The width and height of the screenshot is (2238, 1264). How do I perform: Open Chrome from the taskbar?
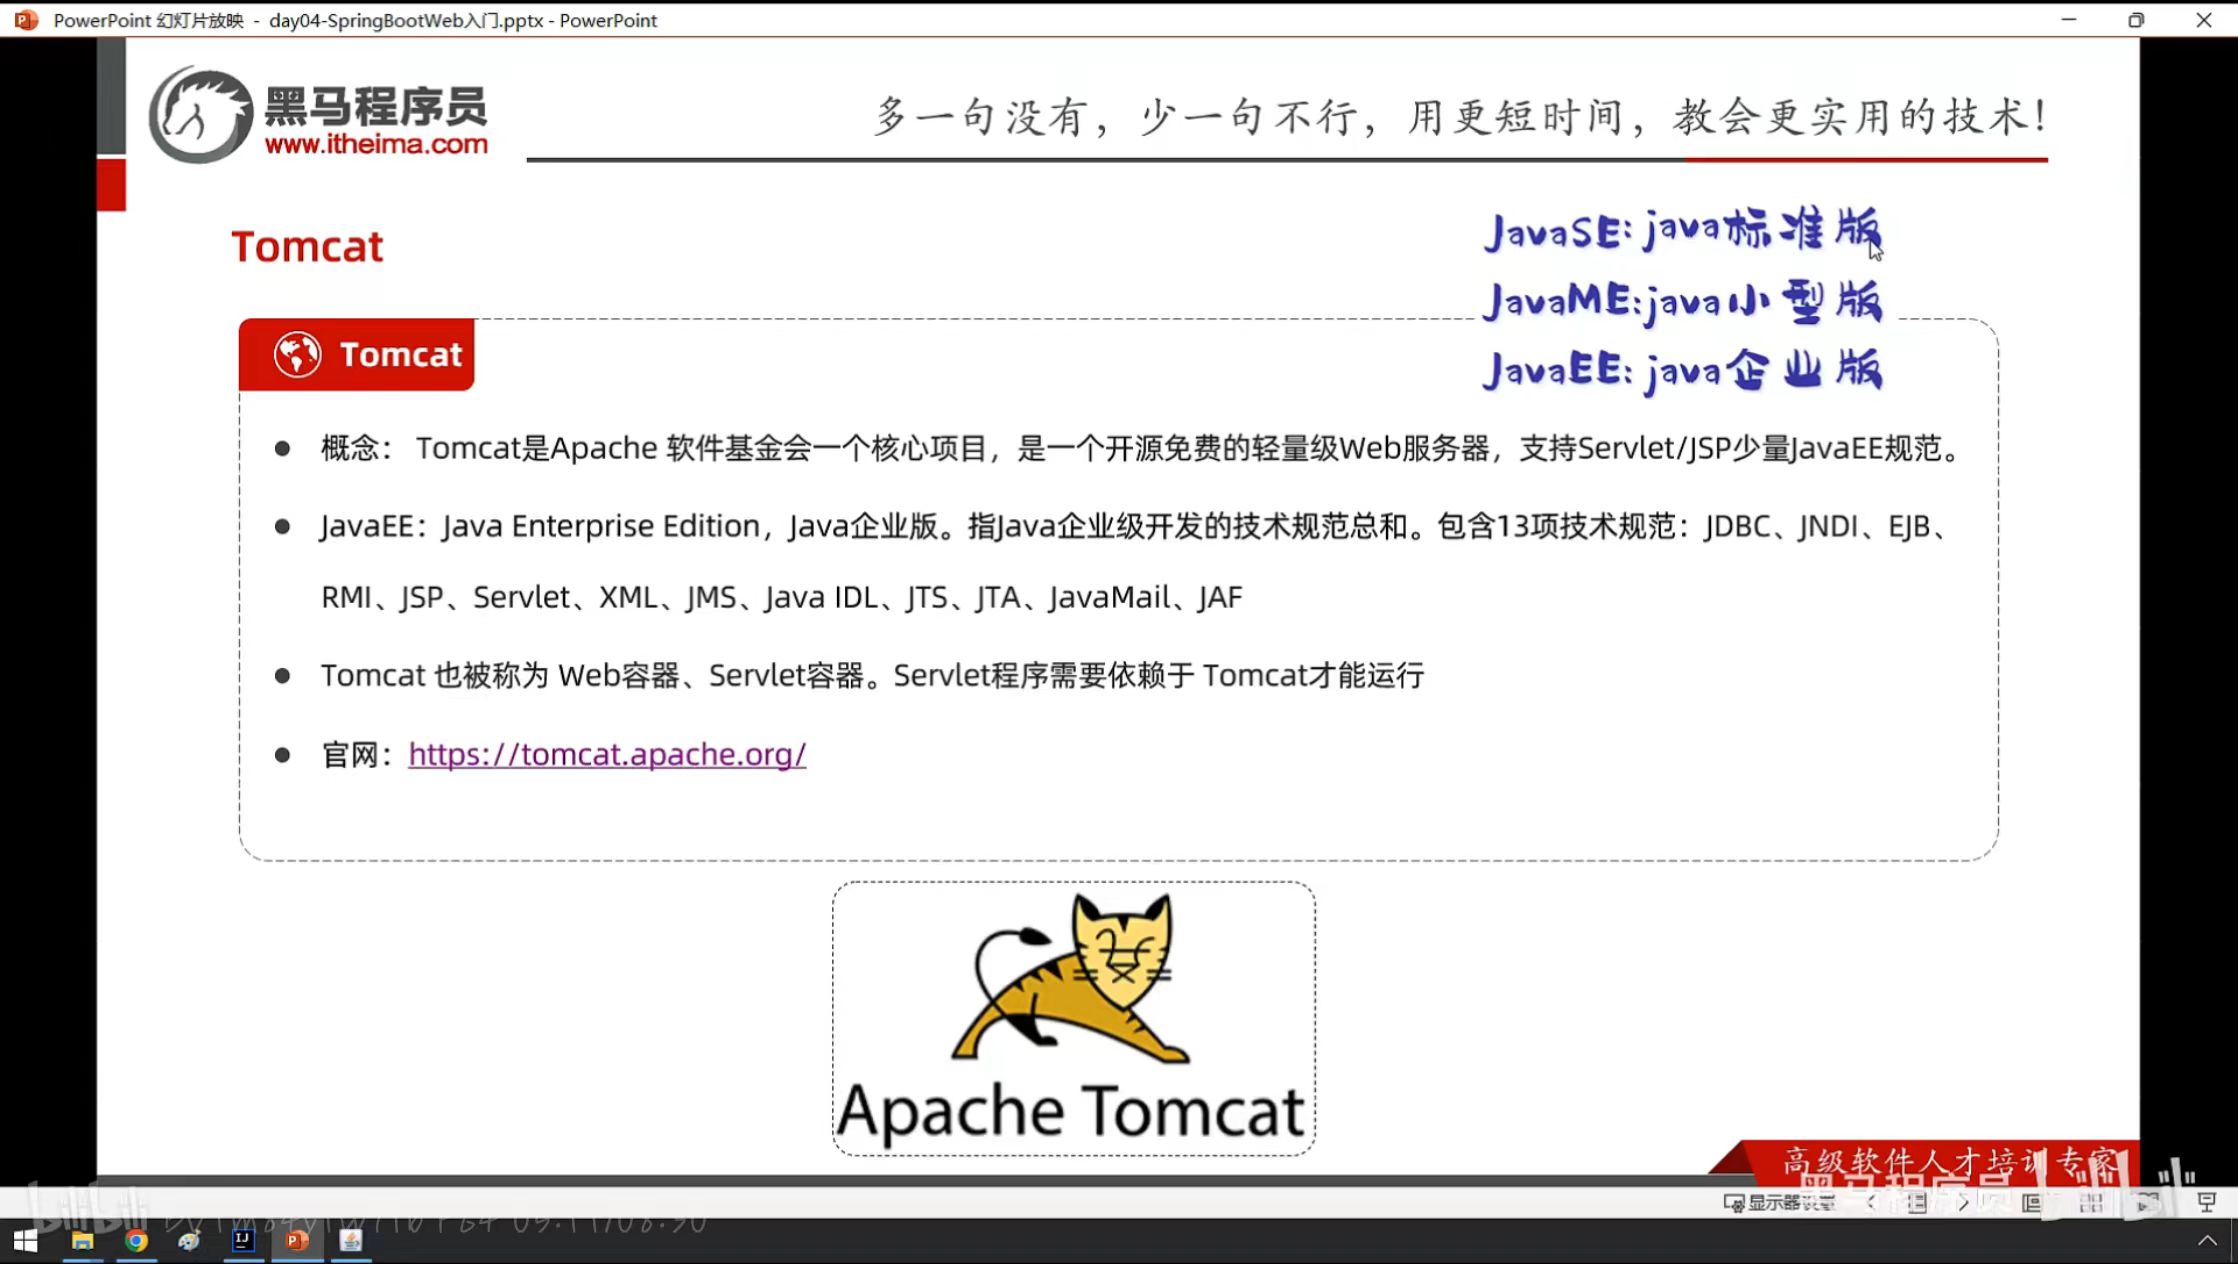[x=136, y=1241]
